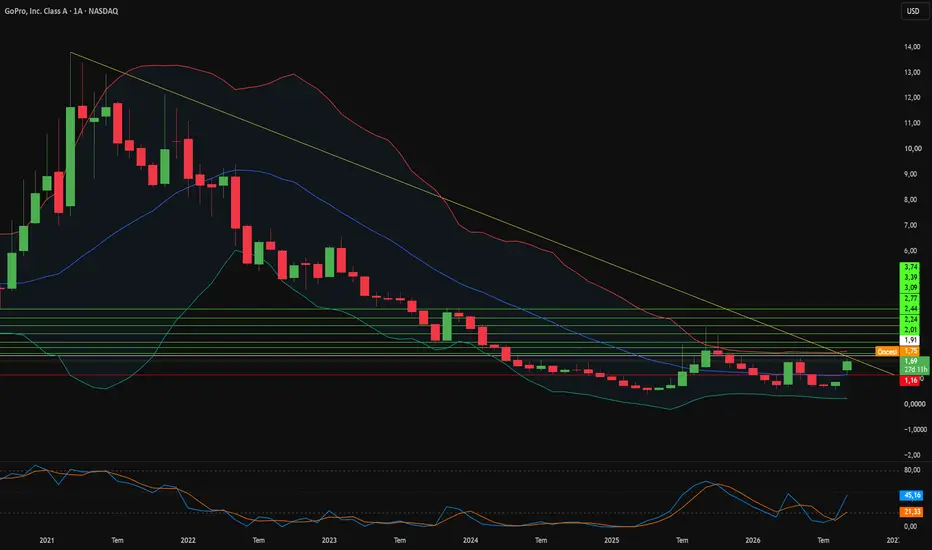Select the 2024 label on time axis
This screenshot has width=932, height=550.
point(470,540)
